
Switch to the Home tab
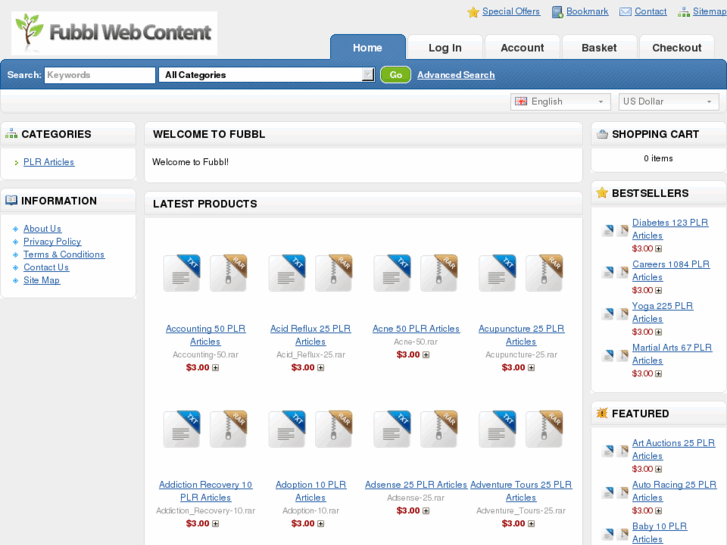click(x=368, y=48)
